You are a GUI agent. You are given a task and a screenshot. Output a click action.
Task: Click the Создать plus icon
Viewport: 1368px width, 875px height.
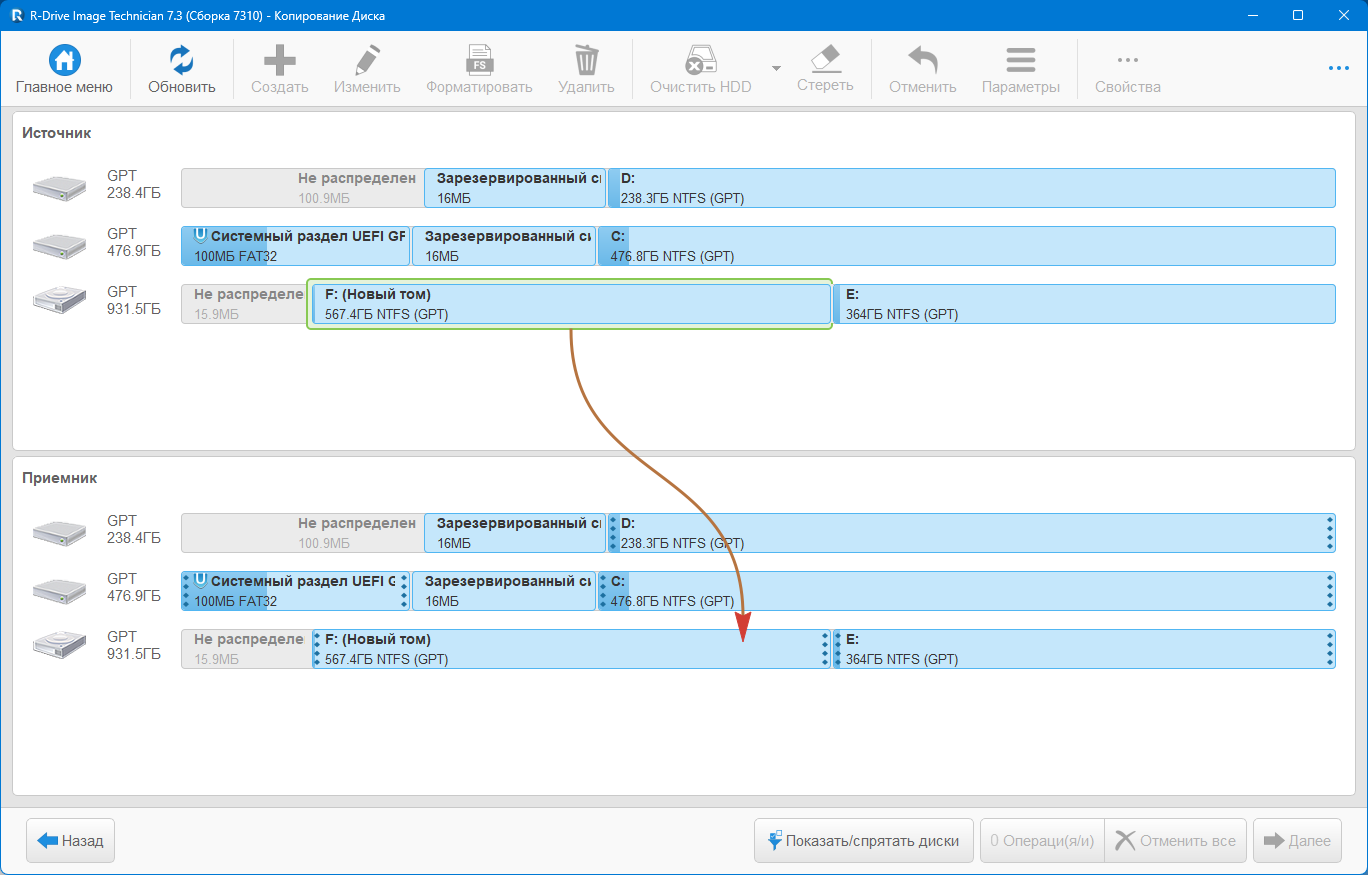point(279,61)
